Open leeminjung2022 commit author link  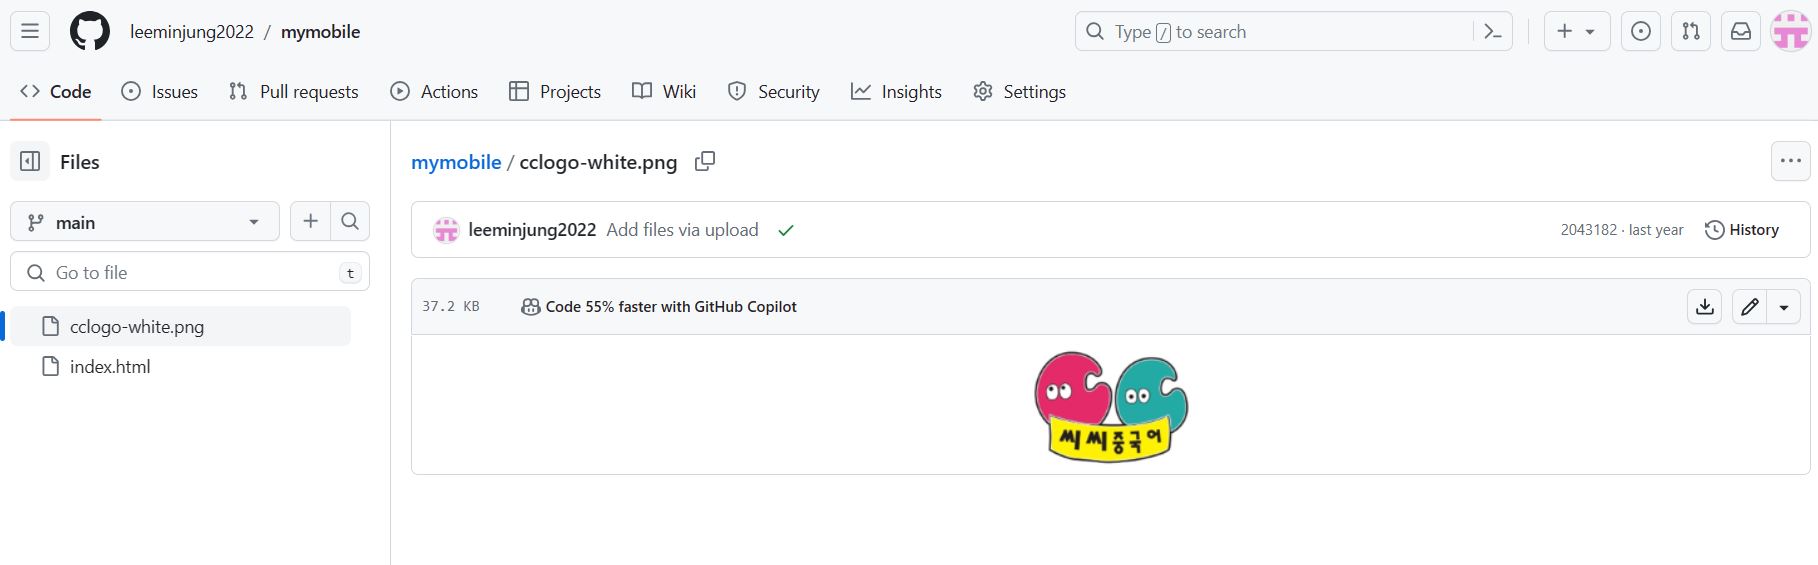(x=532, y=230)
